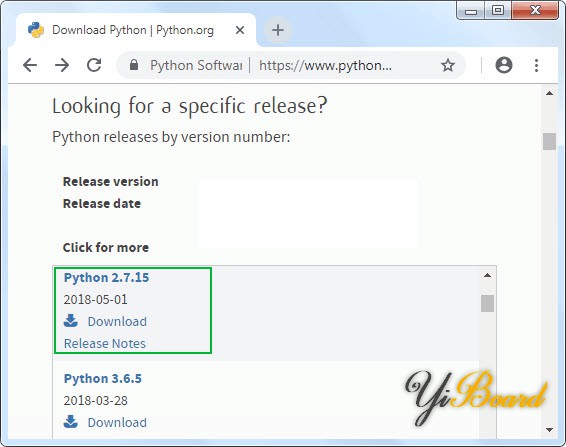Click the 2018-05-01 release date text

[95, 300]
